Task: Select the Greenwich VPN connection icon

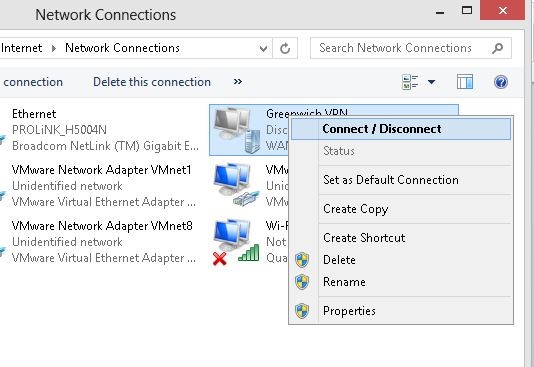Action: [x=237, y=130]
